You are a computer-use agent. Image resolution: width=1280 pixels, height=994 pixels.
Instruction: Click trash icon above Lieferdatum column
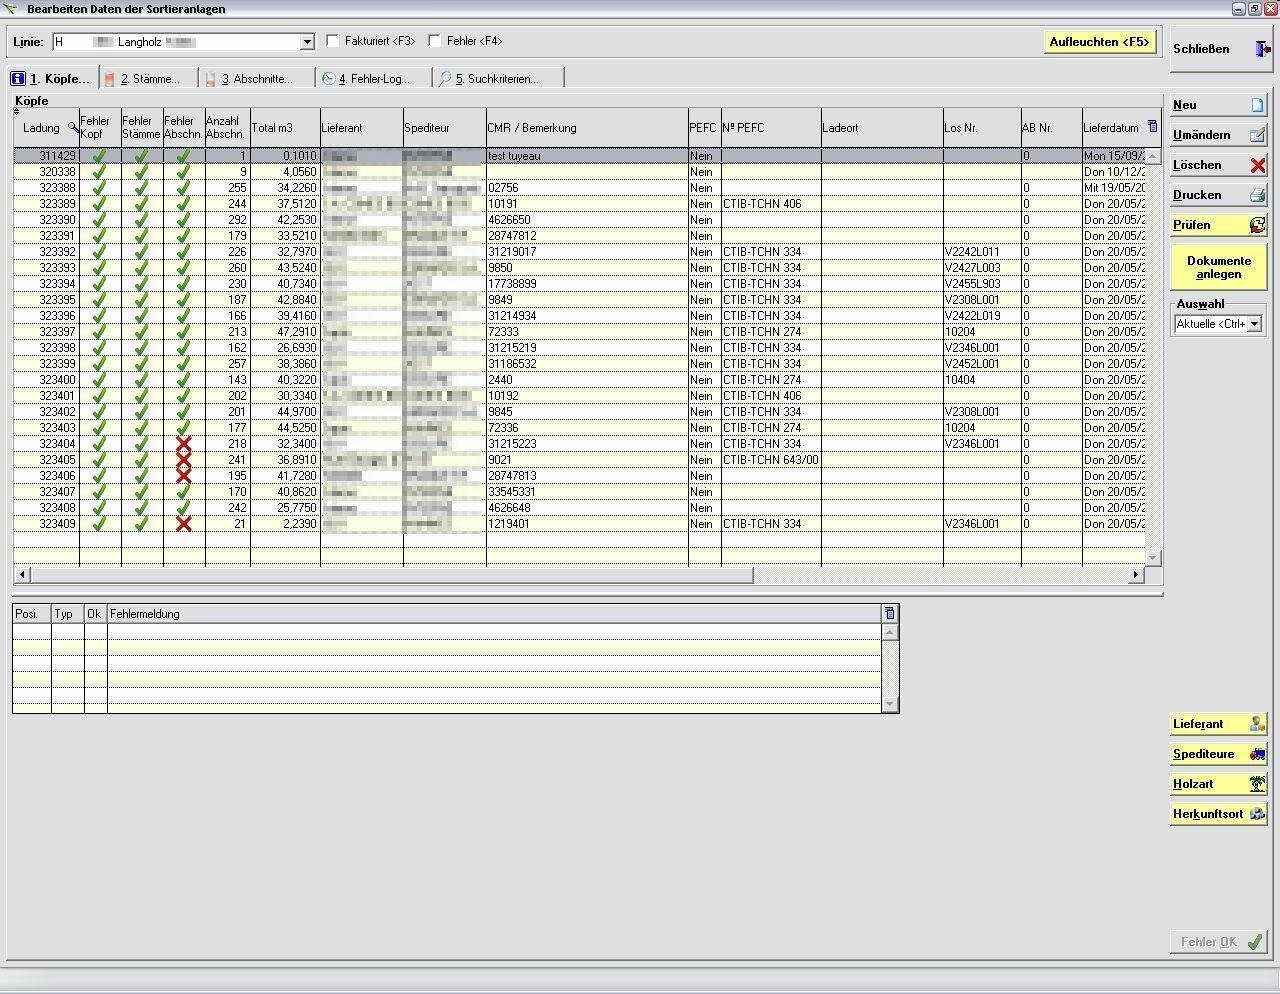(1152, 127)
